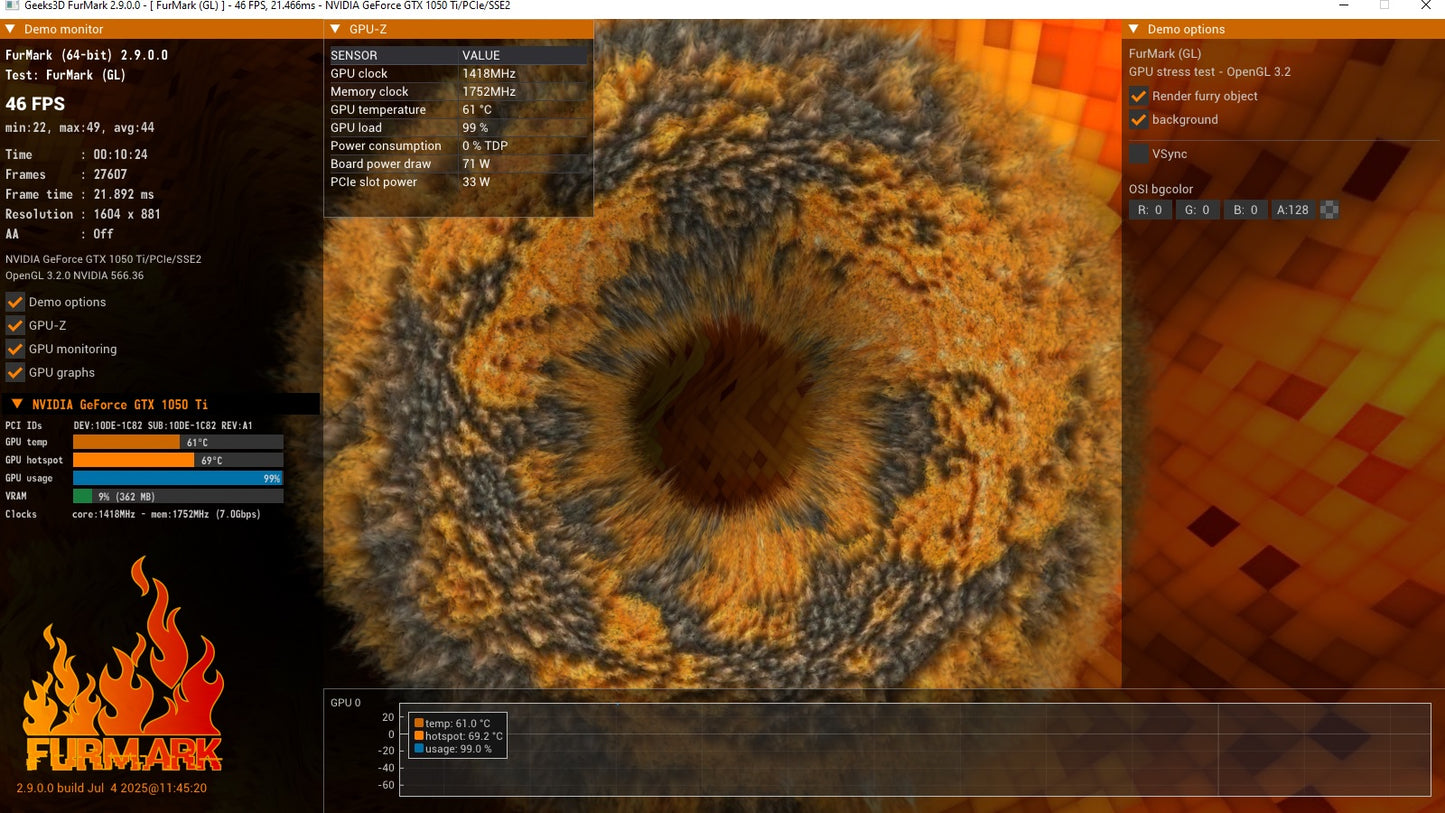Click the FurMark (64-bit) 2.9.0.0 line

(x=87, y=55)
